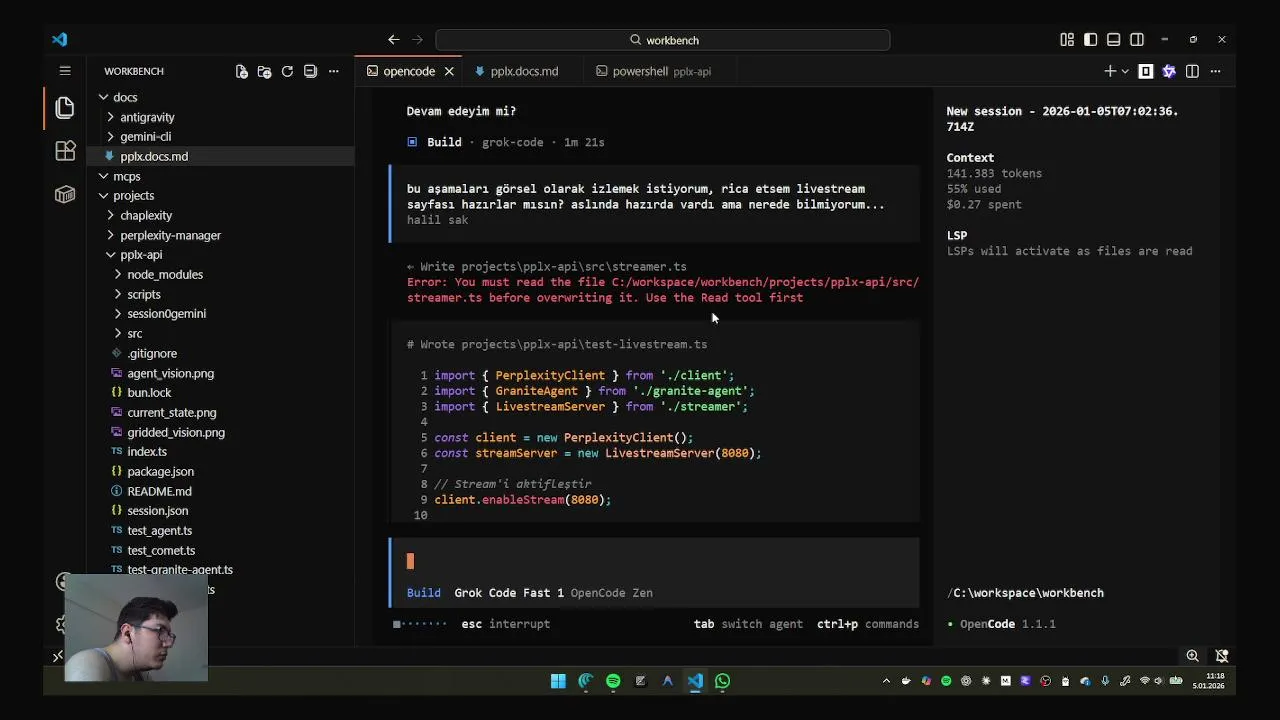Open the Extensions view in activity bar
This screenshot has height=720, width=1280.
click(65, 151)
